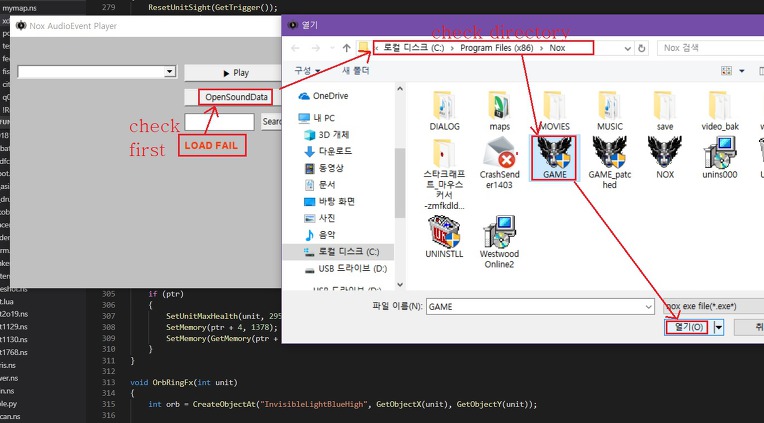Go to OneDrive in the sidebar
Viewport: 764px width, 423px height.
(324, 96)
